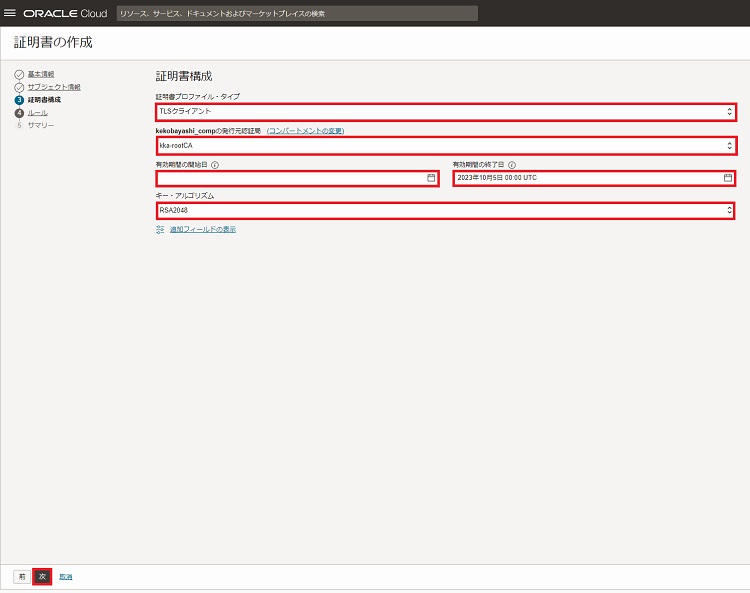Jump to the ルール wizard step

point(37,113)
